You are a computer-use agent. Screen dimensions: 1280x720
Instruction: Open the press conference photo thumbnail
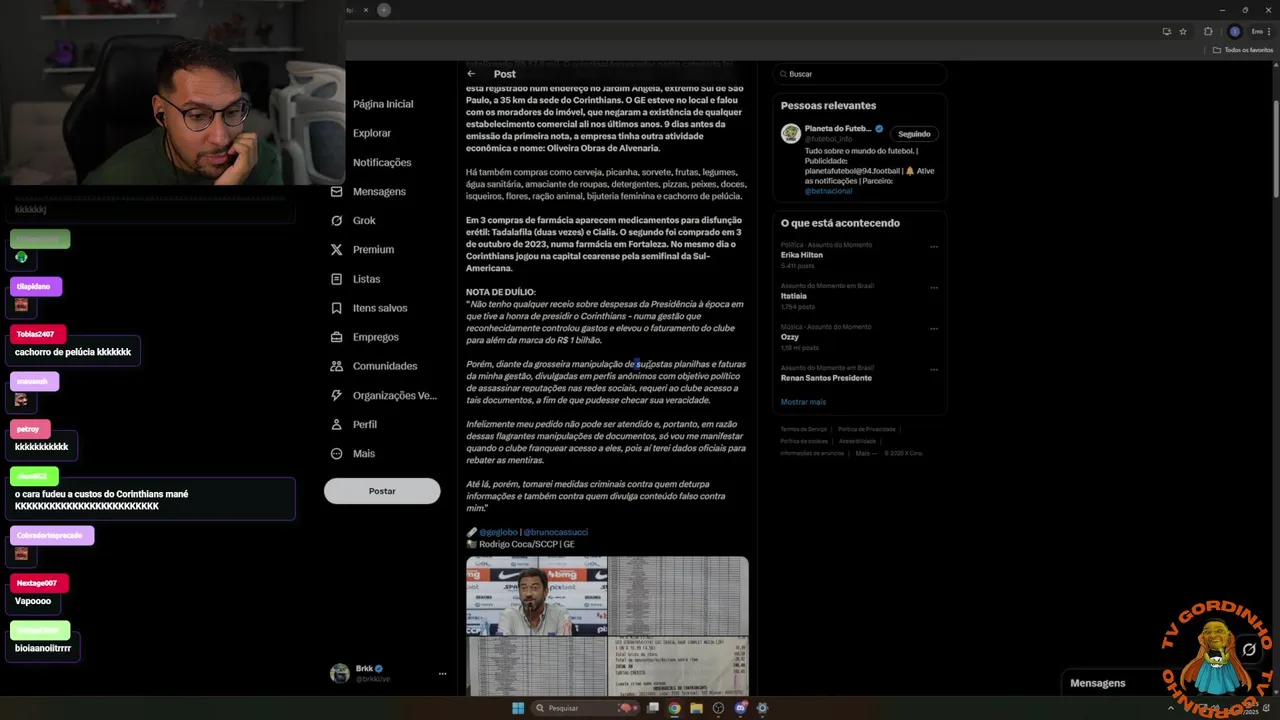(x=536, y=596)
